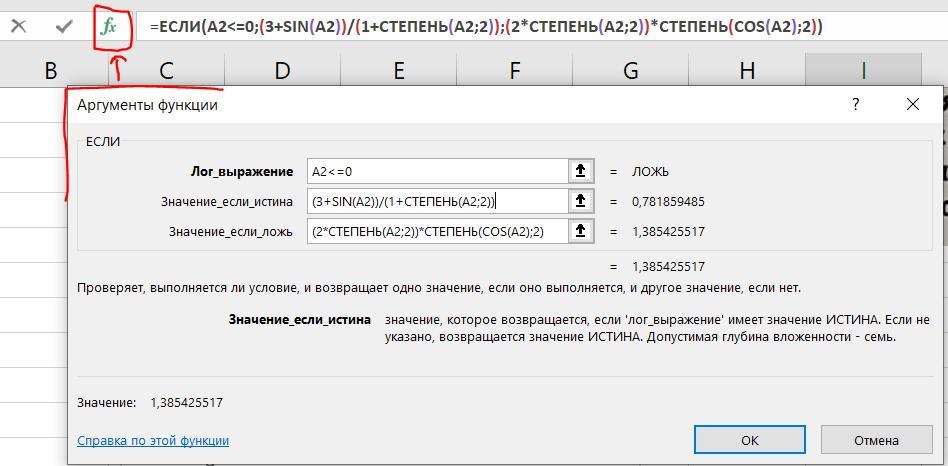Select column E header

click(x=399, y=70)
